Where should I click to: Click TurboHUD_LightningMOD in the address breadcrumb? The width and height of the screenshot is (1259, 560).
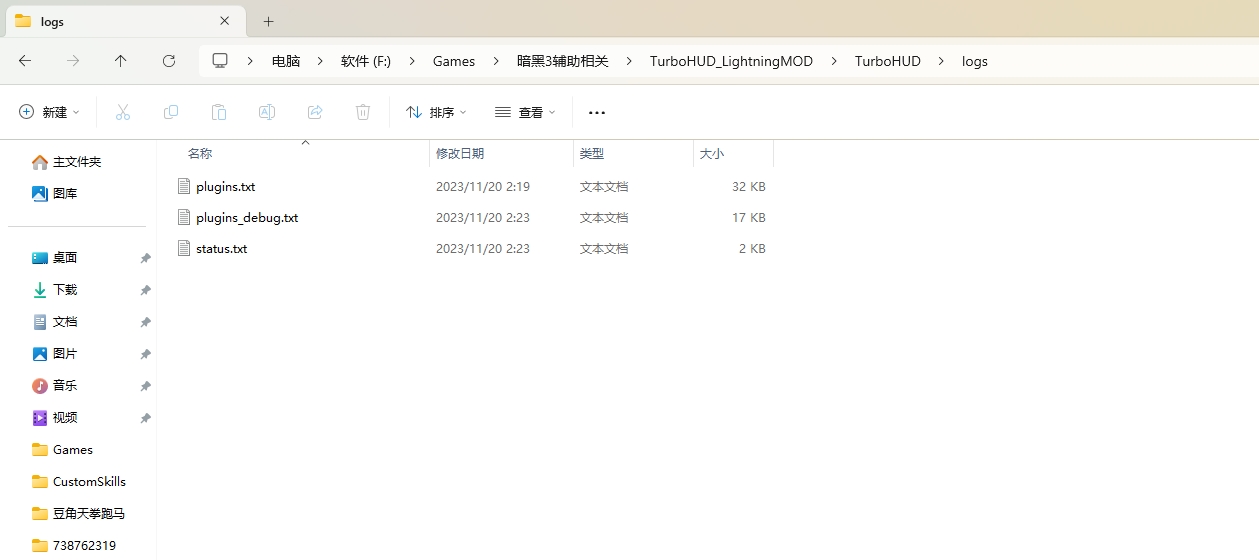pos(731,61)
